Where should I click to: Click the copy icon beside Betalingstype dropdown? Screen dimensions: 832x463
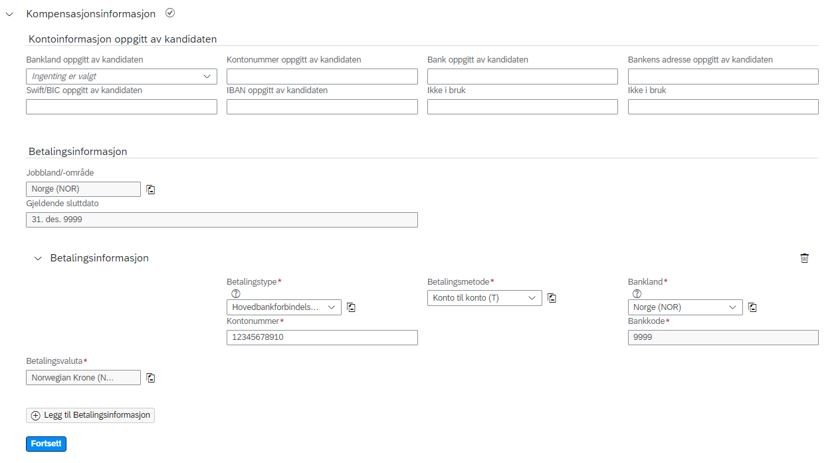351,307
